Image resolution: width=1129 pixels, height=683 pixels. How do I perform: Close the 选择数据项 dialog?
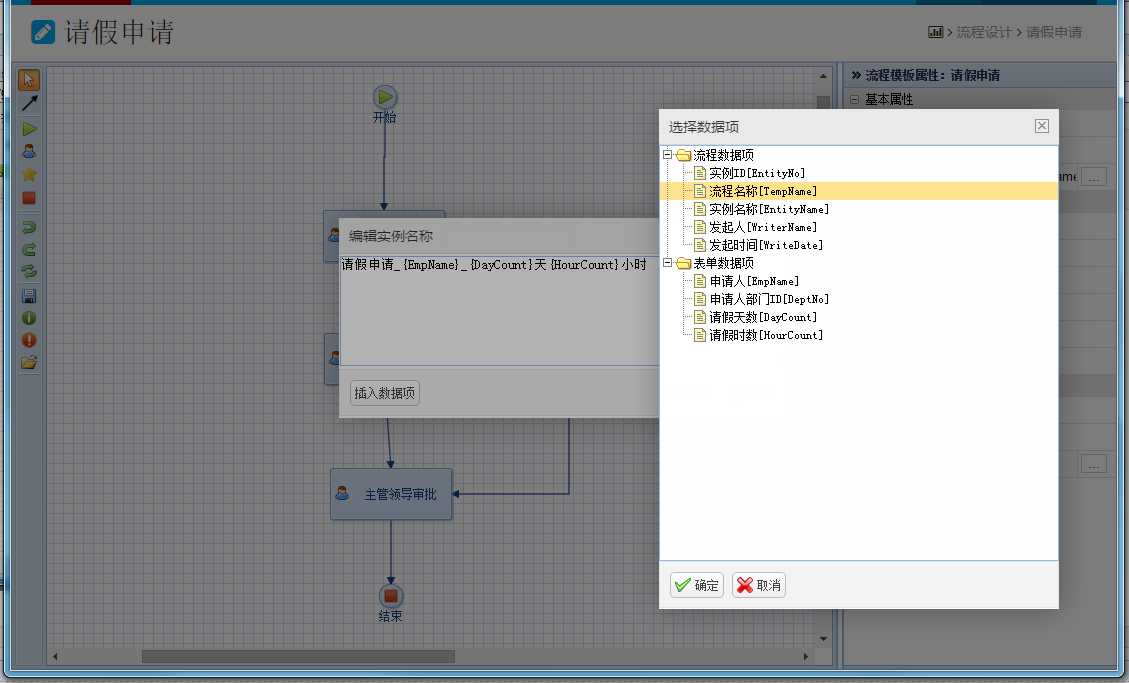coord(1042,126)
